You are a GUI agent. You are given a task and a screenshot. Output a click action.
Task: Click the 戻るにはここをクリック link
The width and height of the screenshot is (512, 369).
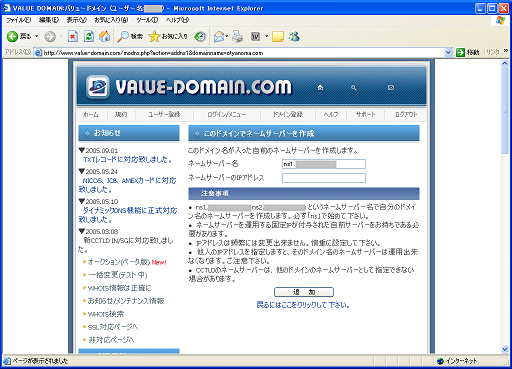pyautogui.click(x=303, y=305)
